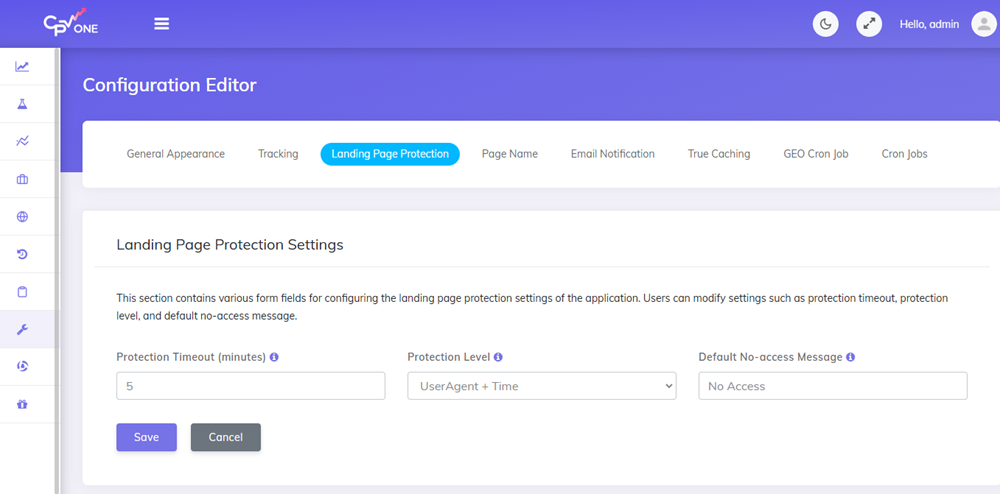Click the Default No-access Message field

[x=833, y=386]
